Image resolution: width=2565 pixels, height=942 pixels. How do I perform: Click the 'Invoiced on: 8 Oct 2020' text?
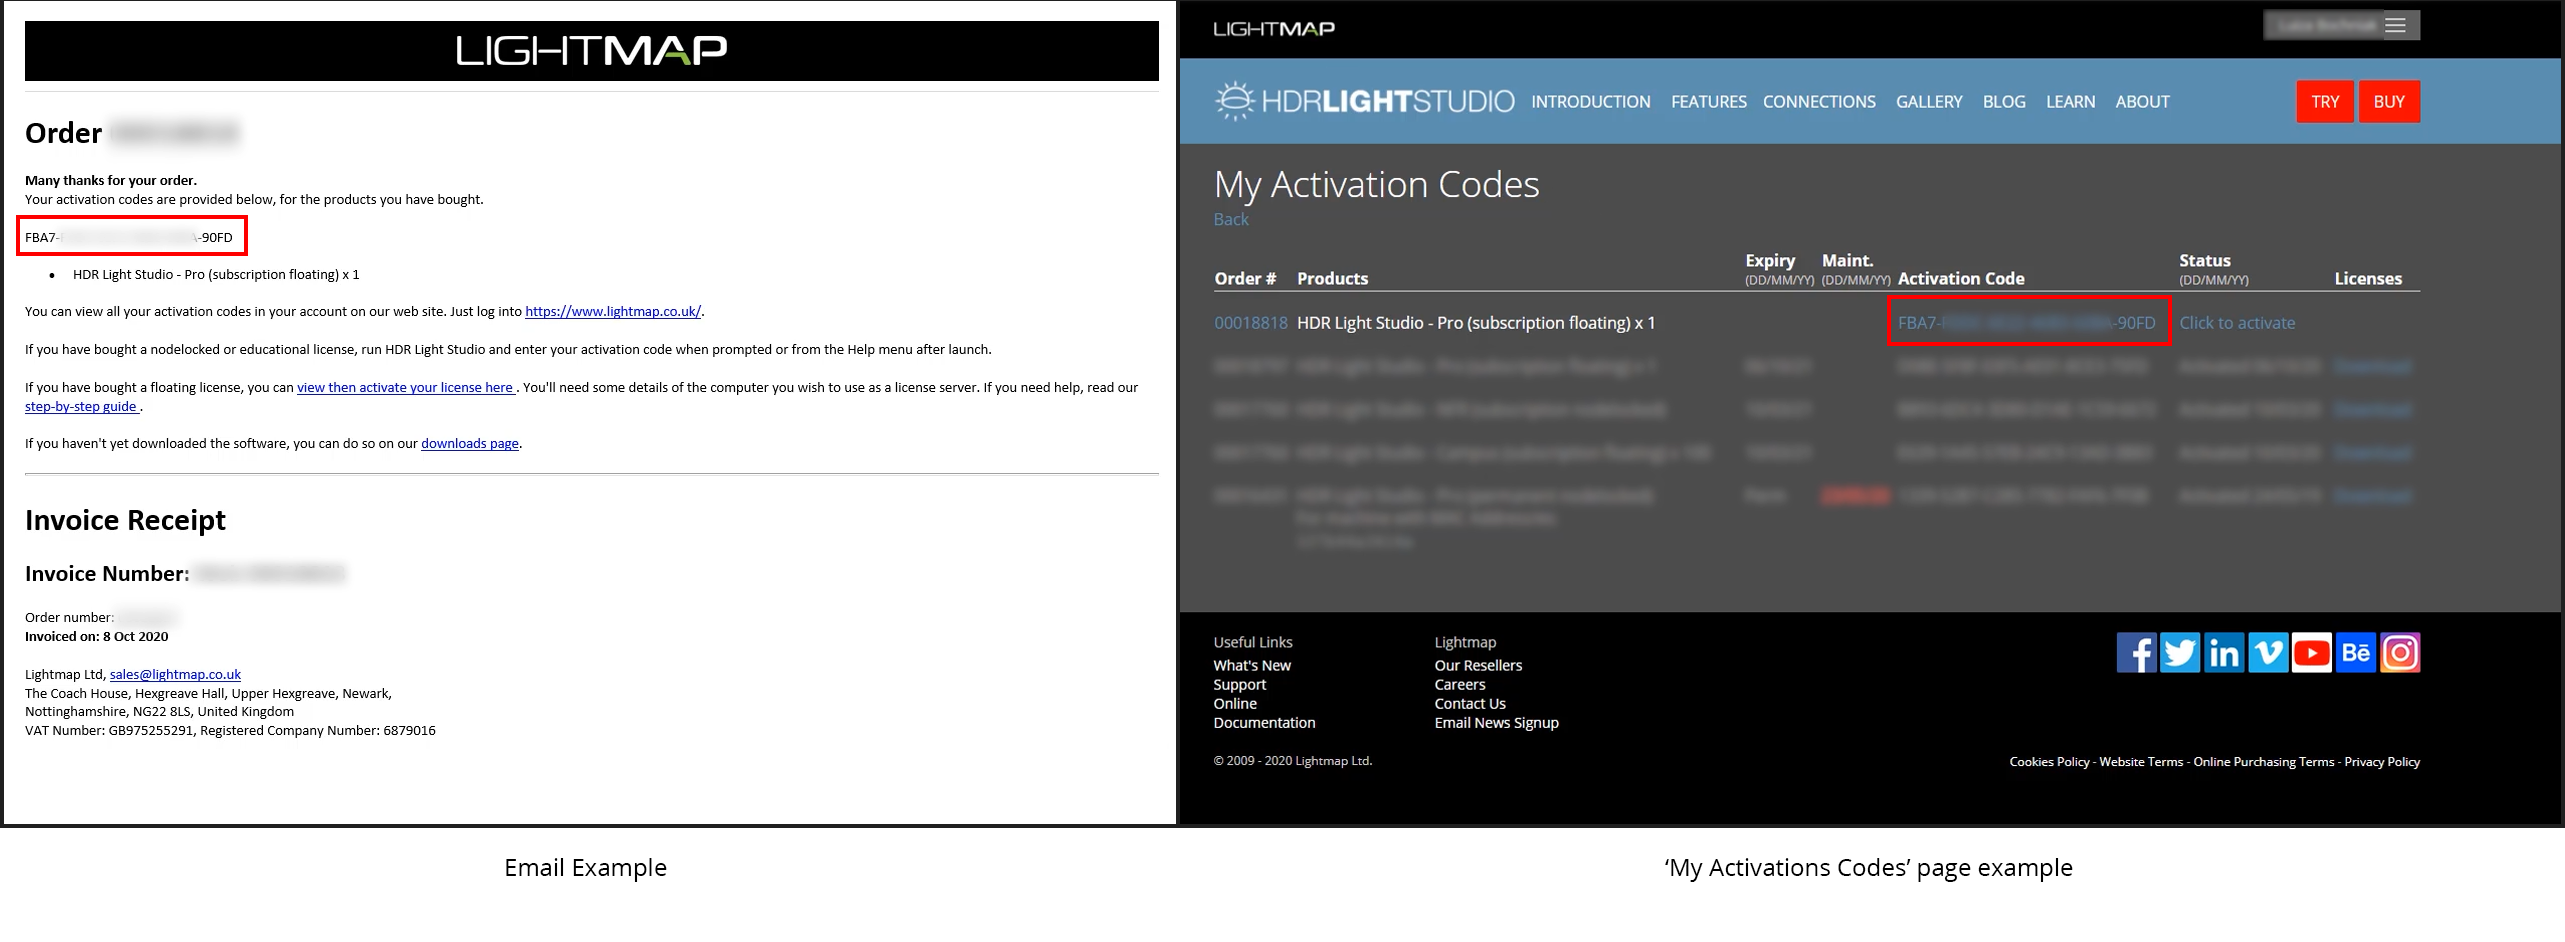coord(97,636)
